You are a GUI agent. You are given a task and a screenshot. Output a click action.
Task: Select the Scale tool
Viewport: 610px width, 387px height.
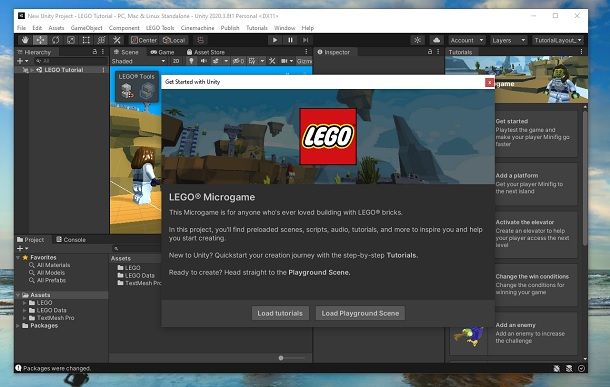(x=71, y=40)
